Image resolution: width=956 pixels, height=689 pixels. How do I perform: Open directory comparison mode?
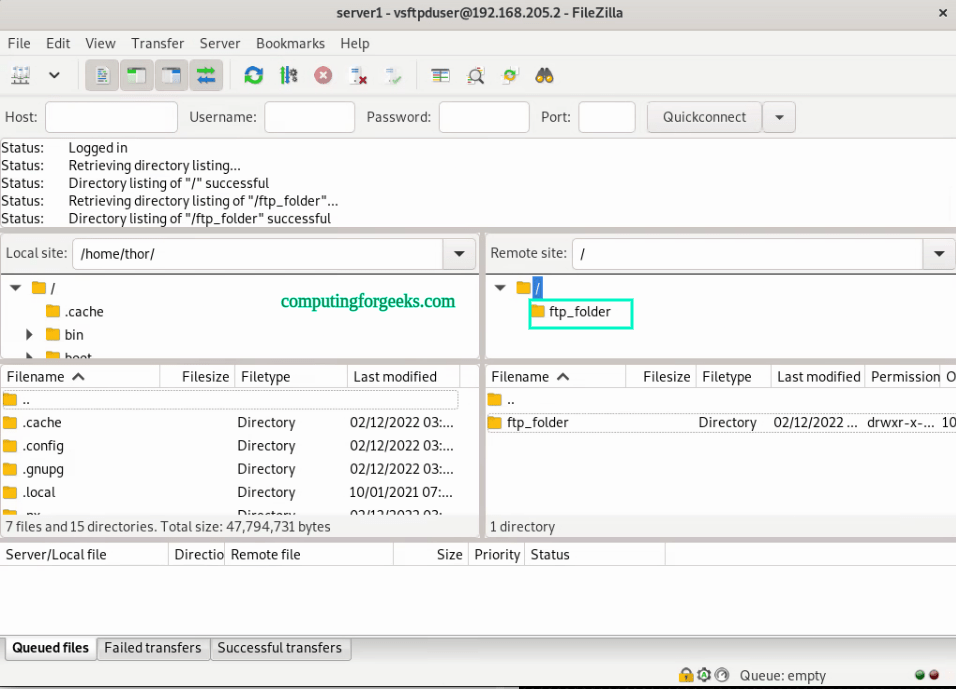(440, 75)
